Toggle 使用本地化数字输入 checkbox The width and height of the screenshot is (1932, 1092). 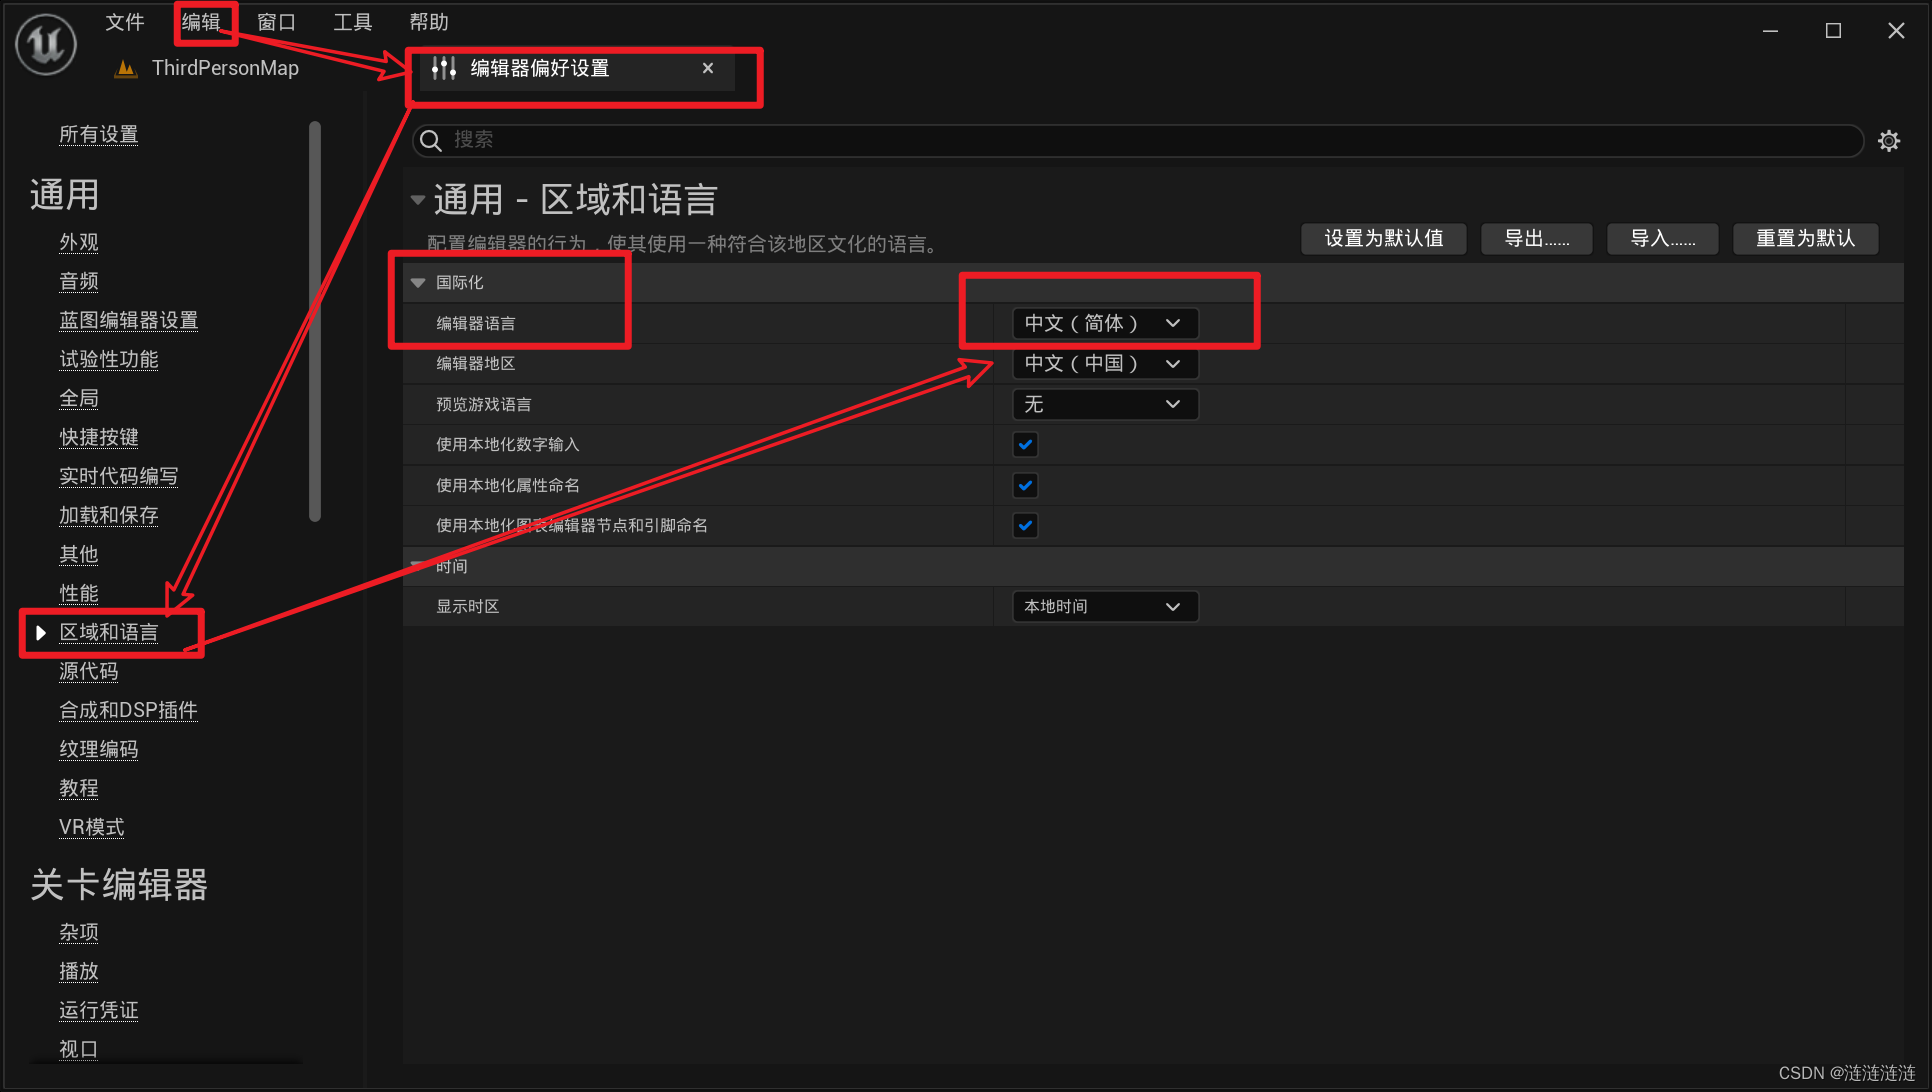click(x=1025, y=444)
